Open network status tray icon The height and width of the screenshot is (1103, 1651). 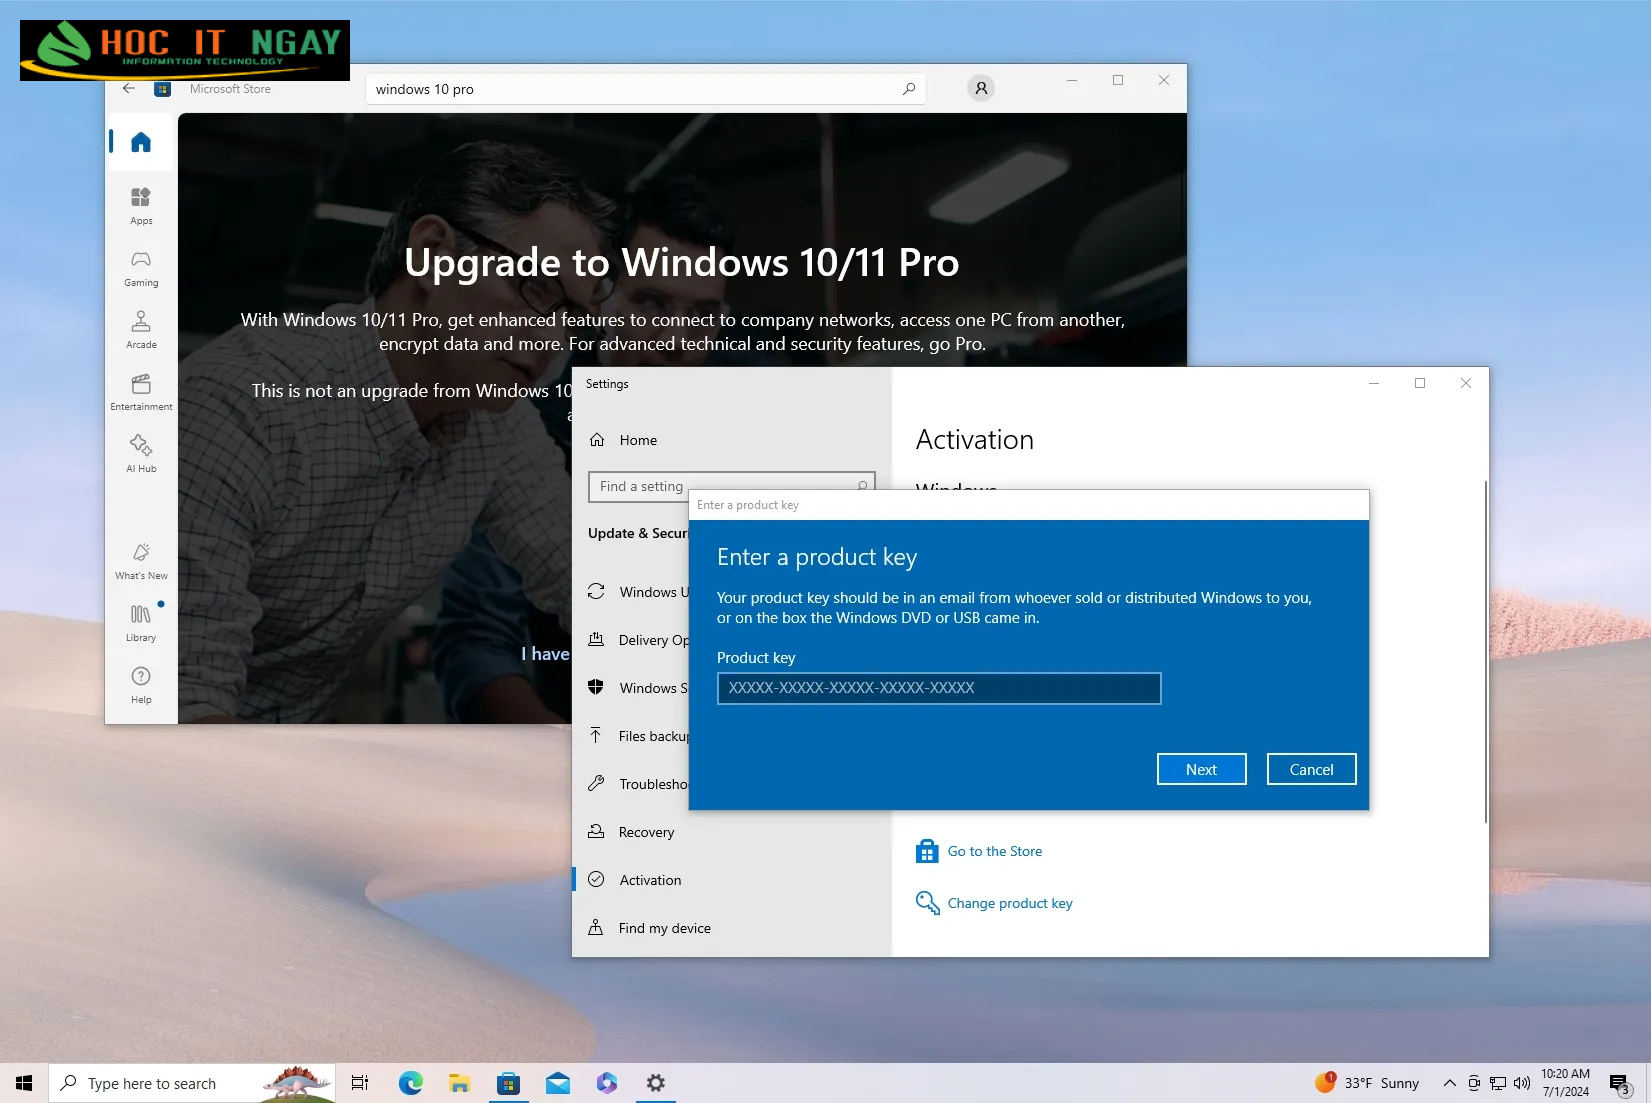pos(1497,1083)
